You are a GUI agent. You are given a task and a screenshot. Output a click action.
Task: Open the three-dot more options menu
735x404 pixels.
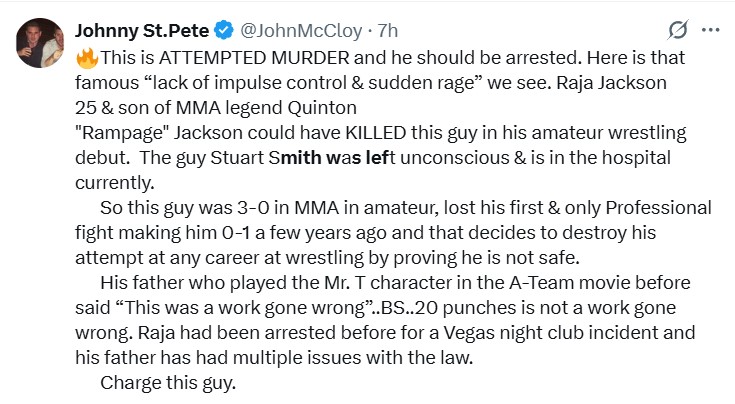coord(710,28)
